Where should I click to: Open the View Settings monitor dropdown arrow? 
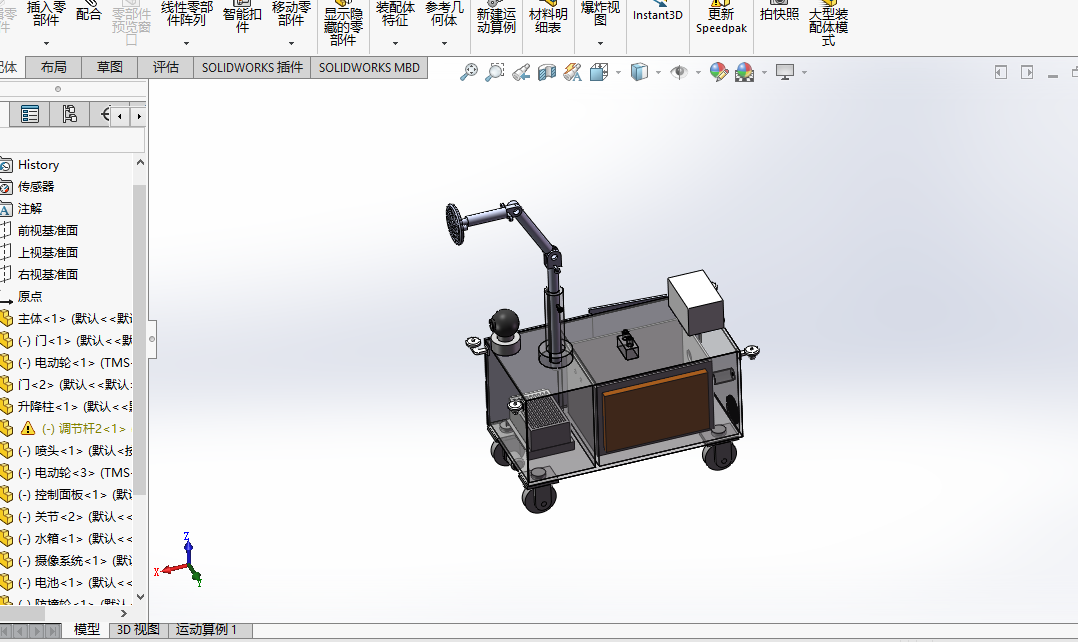tap(804, 72)
